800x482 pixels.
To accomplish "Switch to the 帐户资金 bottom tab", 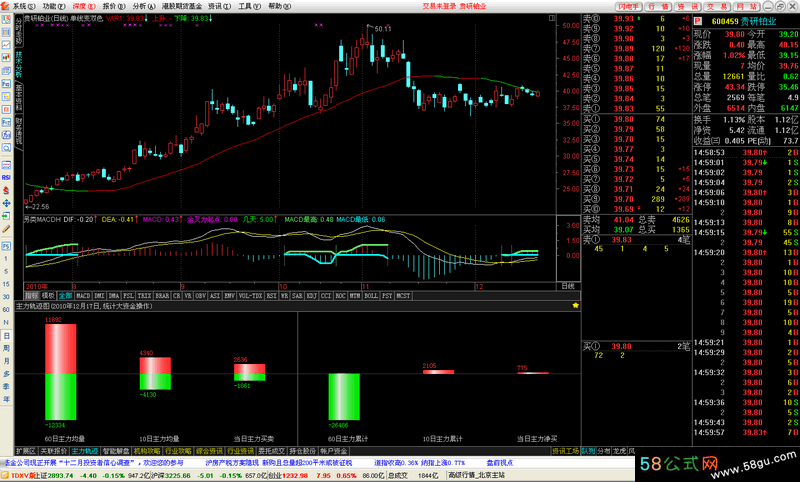I will pos(334,451).
